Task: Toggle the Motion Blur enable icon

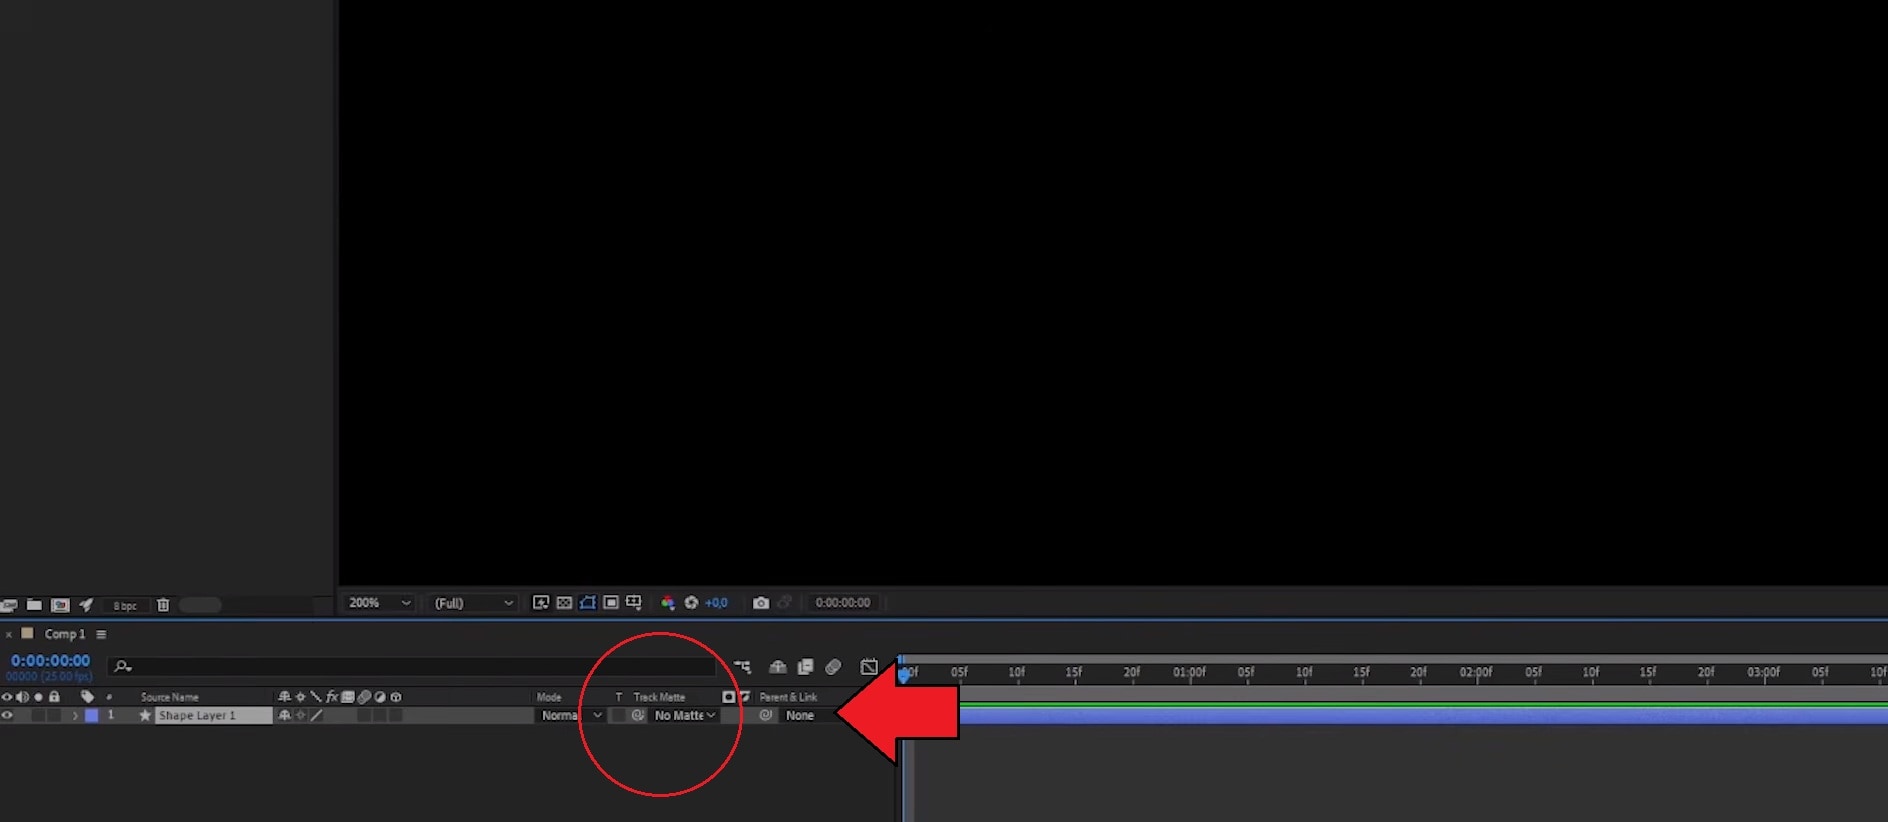Action: click(x=833, y=667)
